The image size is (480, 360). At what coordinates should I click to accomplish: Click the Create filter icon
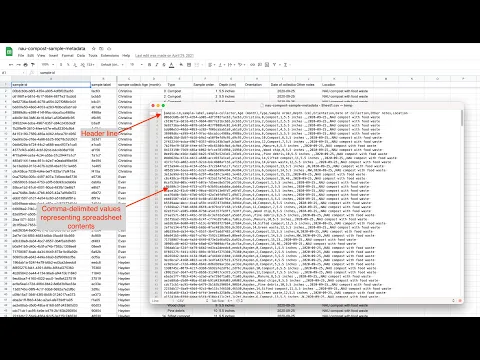(x=275, y=65)
